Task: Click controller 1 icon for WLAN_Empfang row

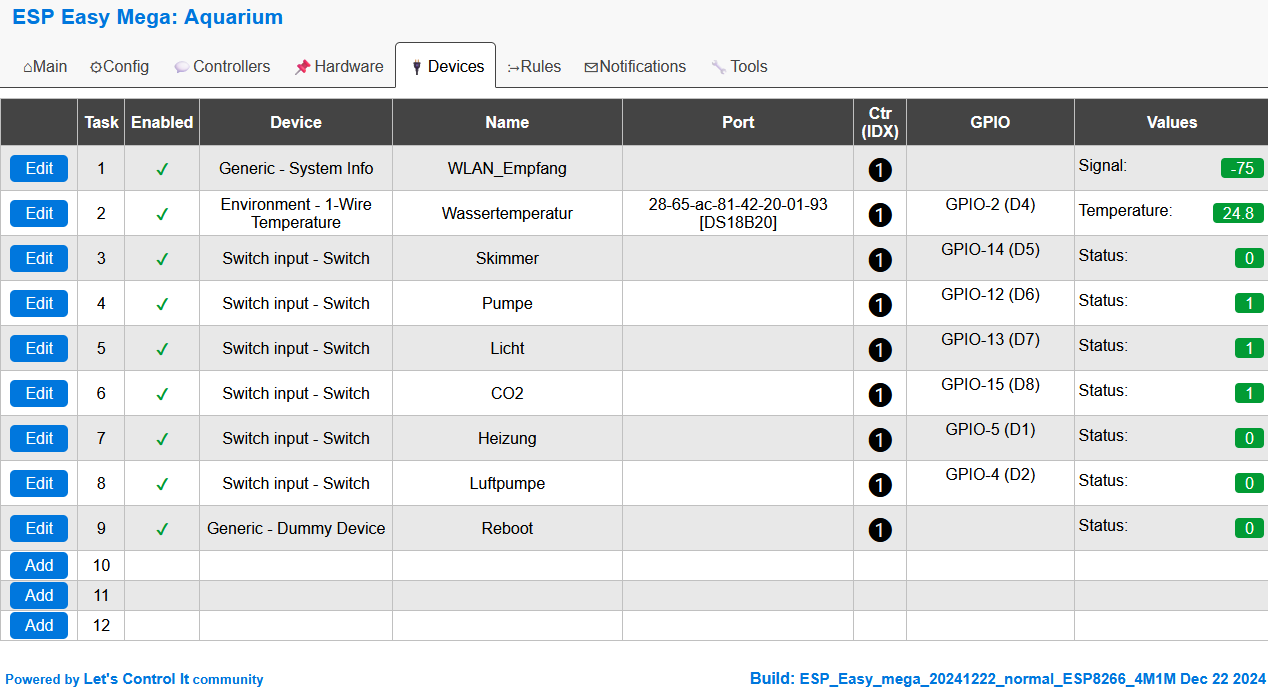Action: coord(879,170)
